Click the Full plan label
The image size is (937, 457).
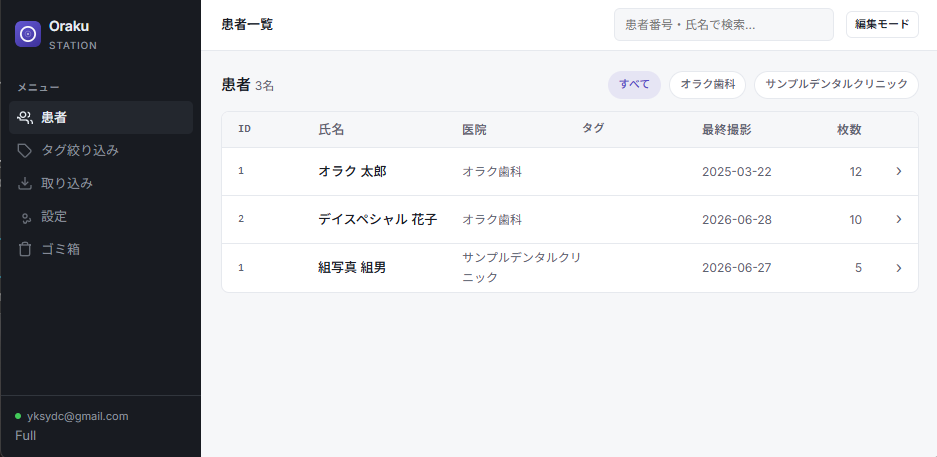[26, 435]
